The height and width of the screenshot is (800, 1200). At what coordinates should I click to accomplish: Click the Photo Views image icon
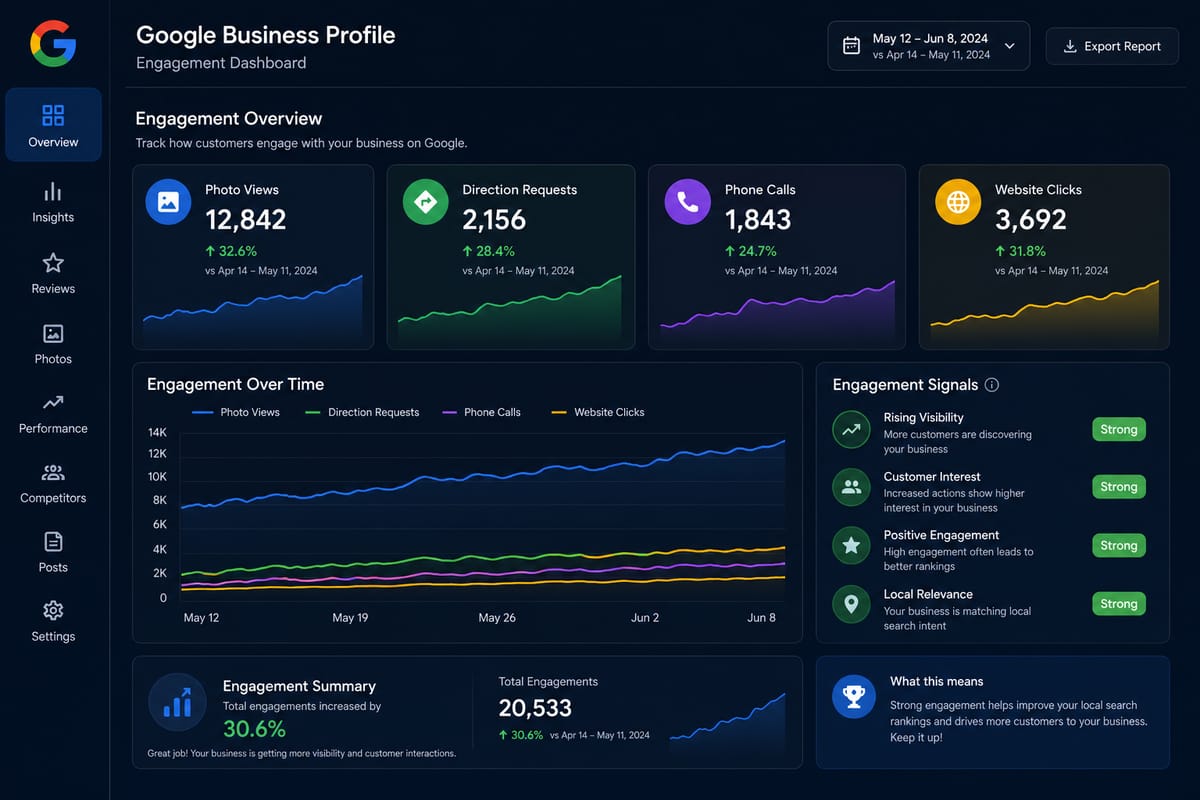point(168,202)
